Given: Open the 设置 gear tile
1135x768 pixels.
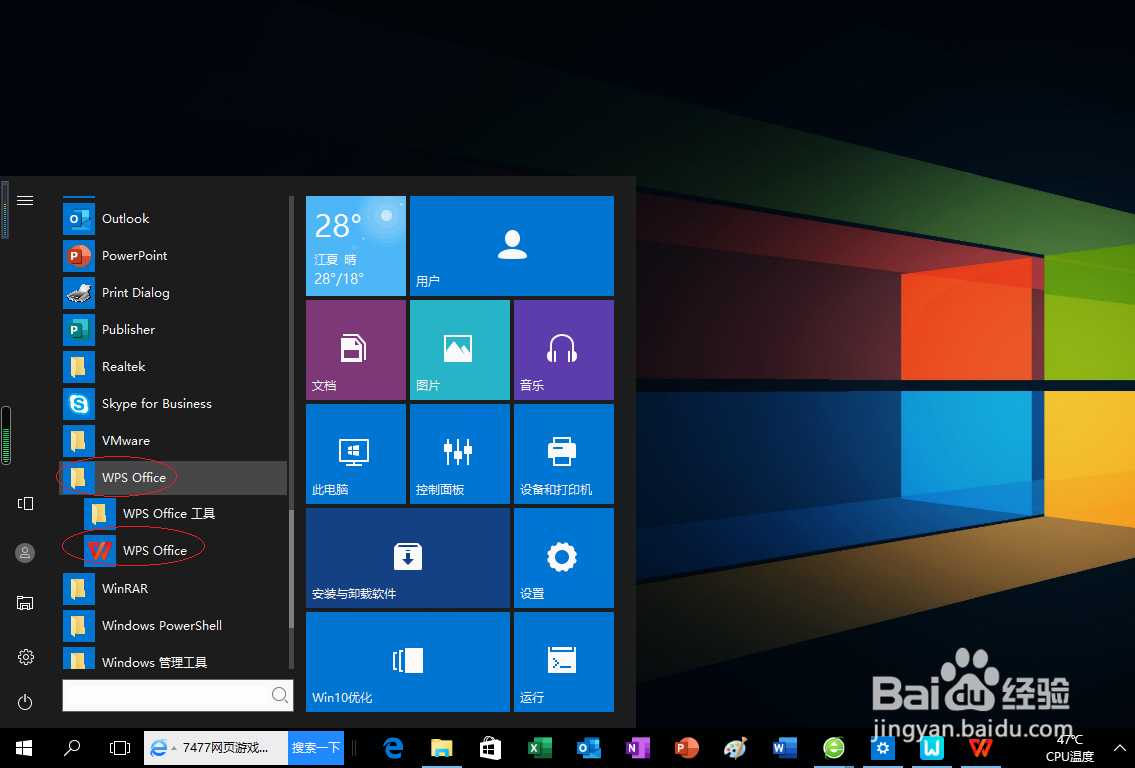Looking at the screenshot, I should (564, 558).
